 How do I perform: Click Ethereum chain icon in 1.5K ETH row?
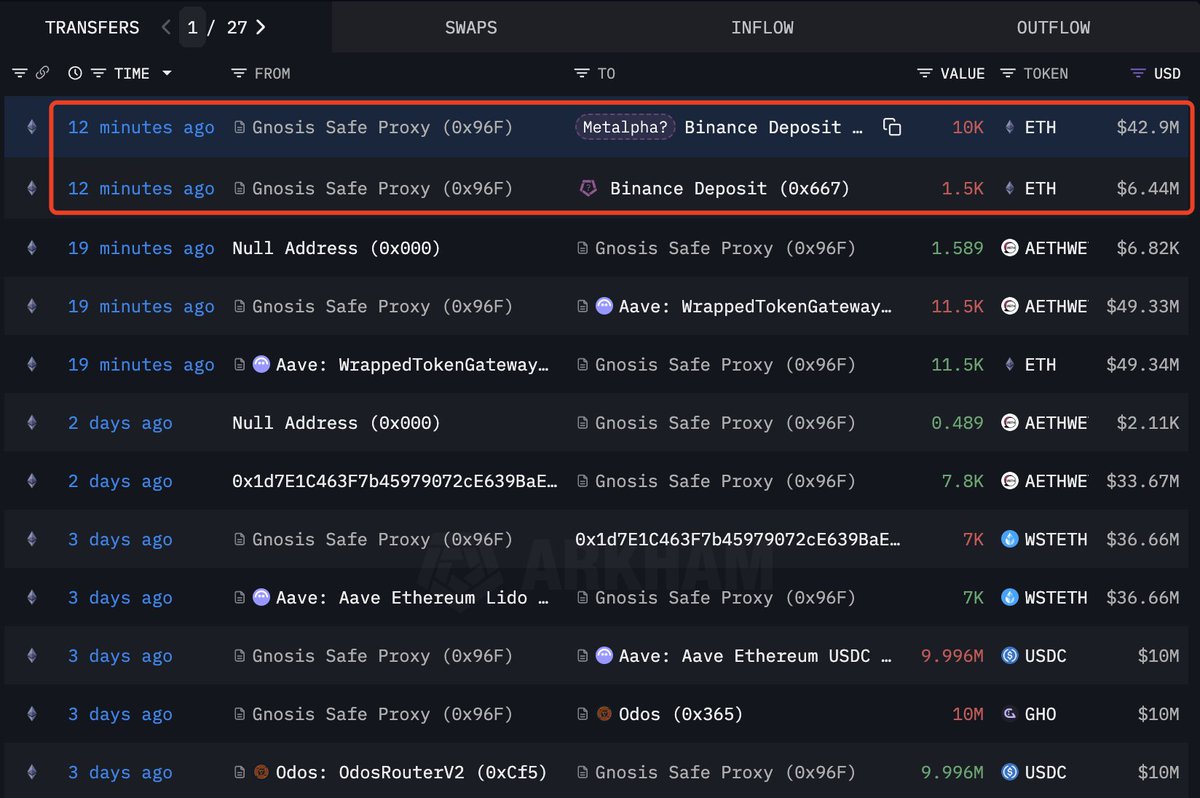(31, 188)
